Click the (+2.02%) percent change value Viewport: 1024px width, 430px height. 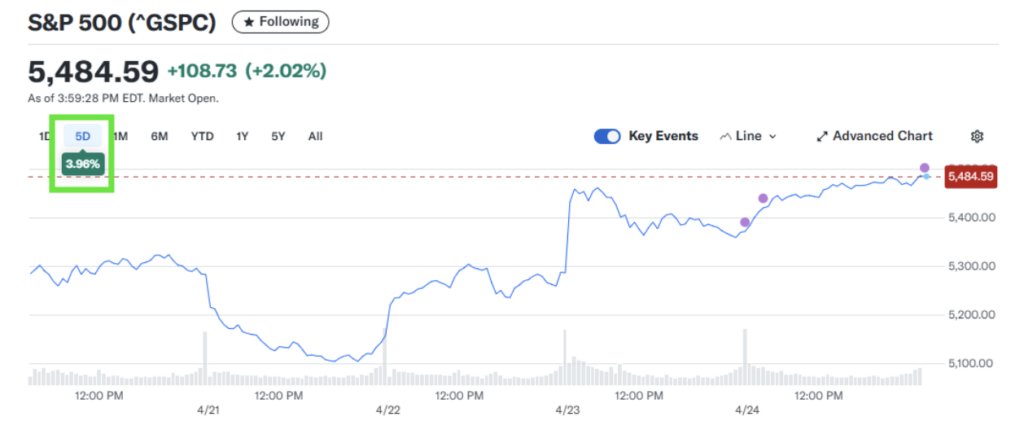pos(285,71)
